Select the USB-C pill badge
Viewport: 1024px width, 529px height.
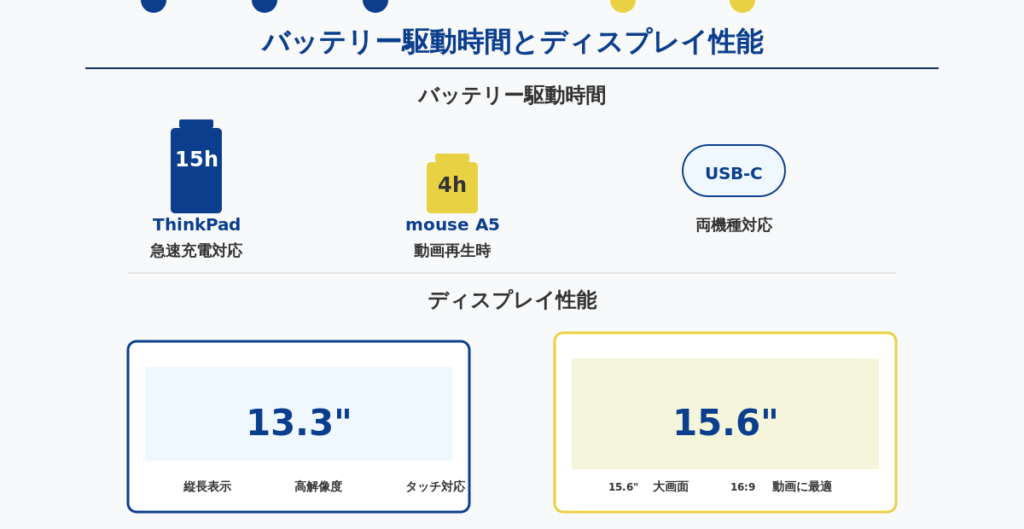pos(733,172)
